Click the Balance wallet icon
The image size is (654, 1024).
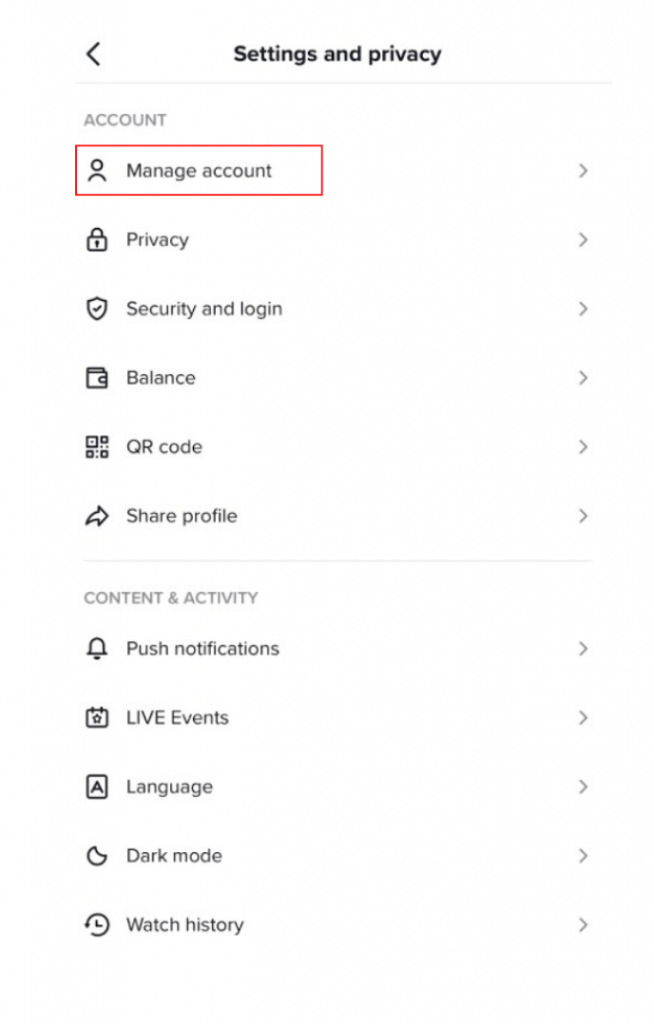pyautogui.click(x=97, y=377)
